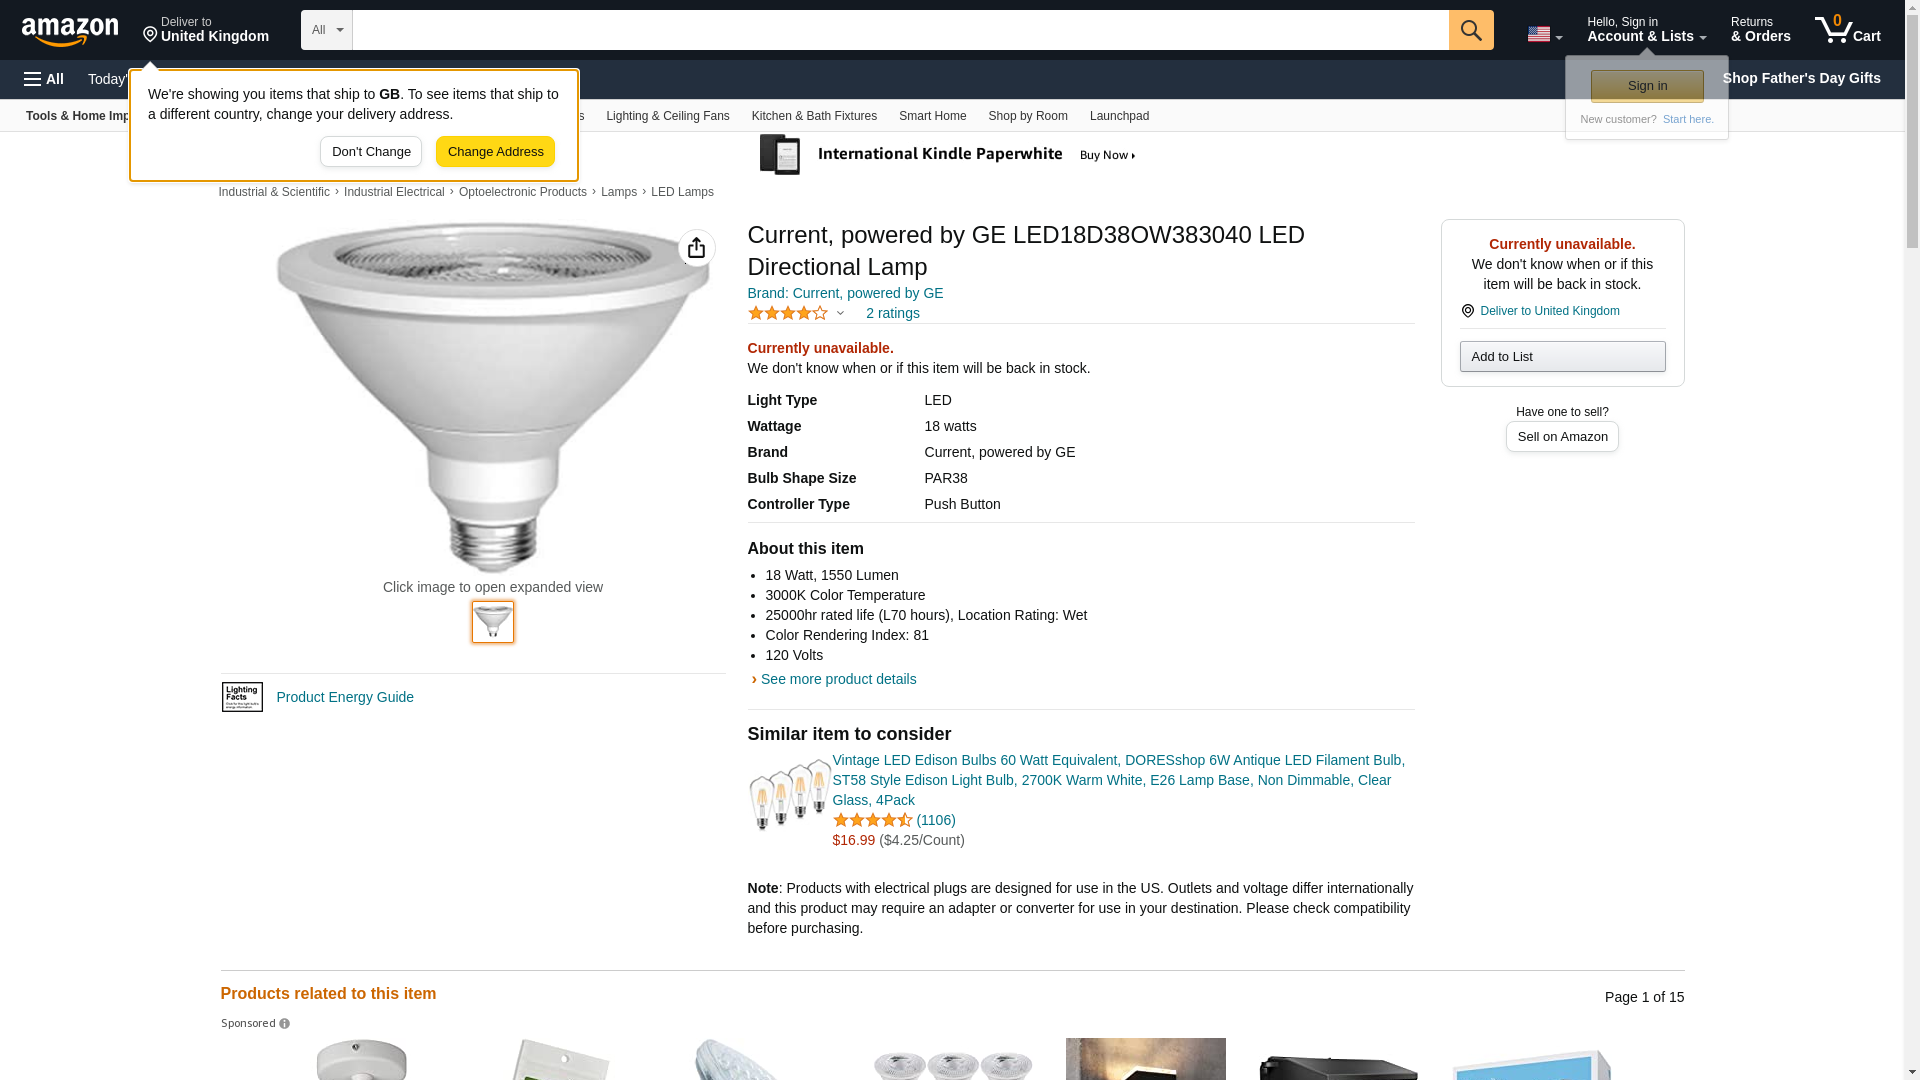Click into the Amazon search field
Image resolution: width=1920 pixels, height=1080 pixels.
click(x=900, y=30)
